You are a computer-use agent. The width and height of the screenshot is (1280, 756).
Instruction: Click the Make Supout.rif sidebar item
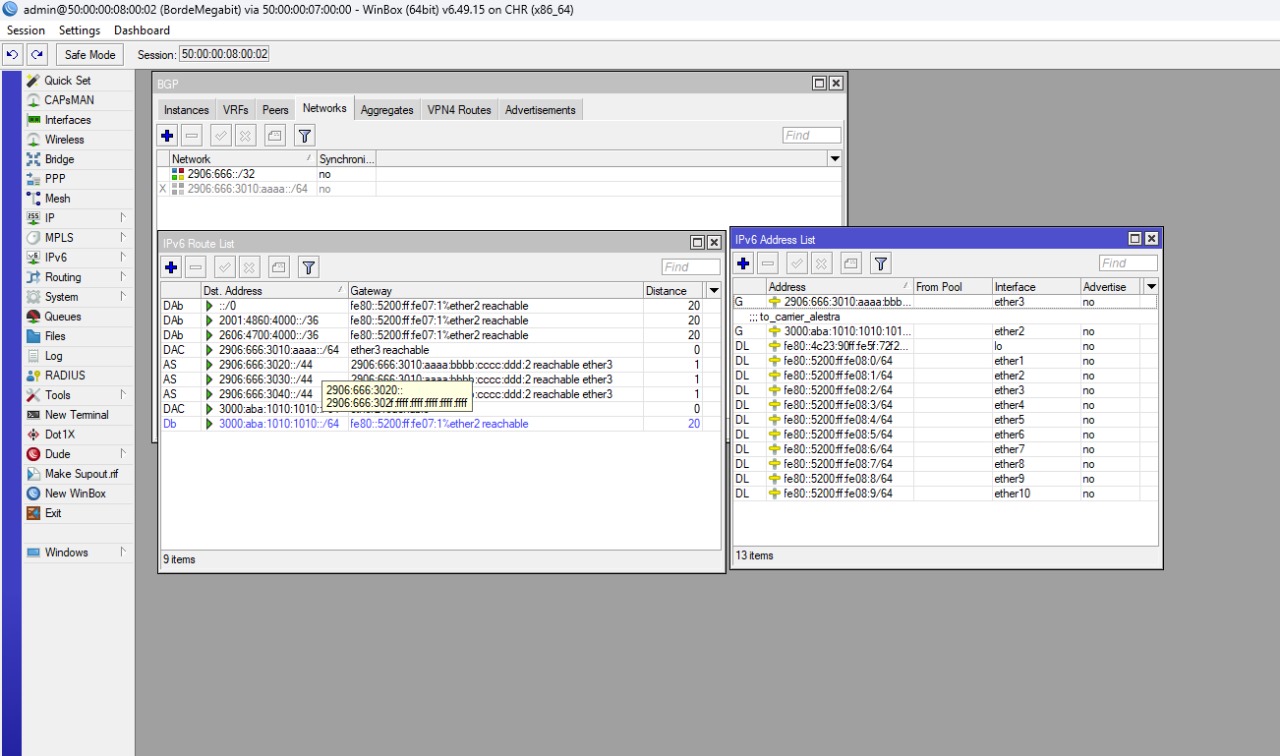(x=80, y=474)
